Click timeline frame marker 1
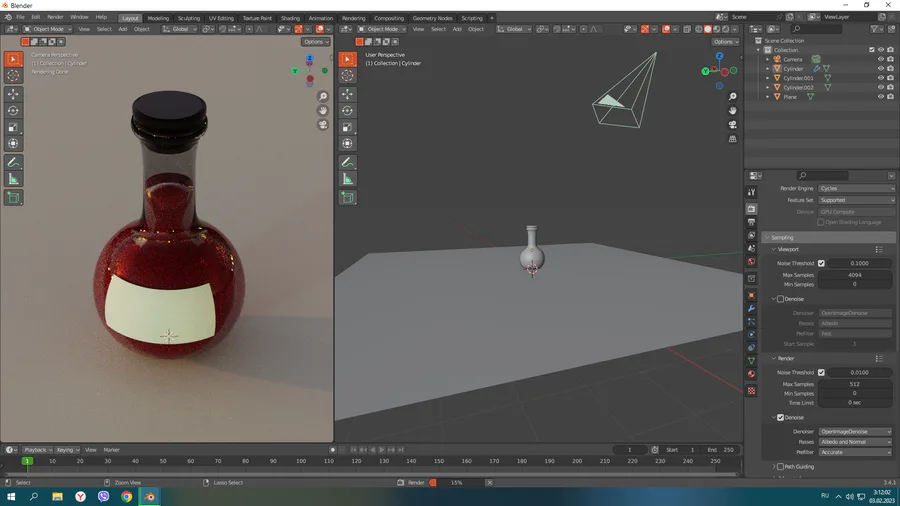The width and height of the screenshot is (900, 506). click(x=27, y=461)
